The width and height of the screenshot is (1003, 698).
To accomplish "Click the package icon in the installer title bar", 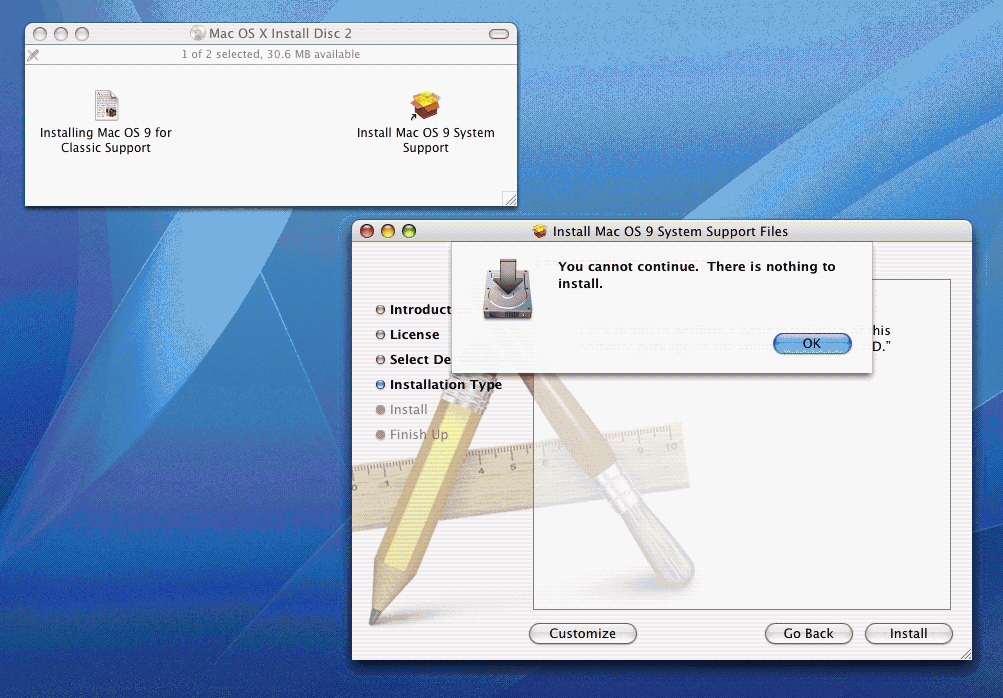I will (540, 231).
